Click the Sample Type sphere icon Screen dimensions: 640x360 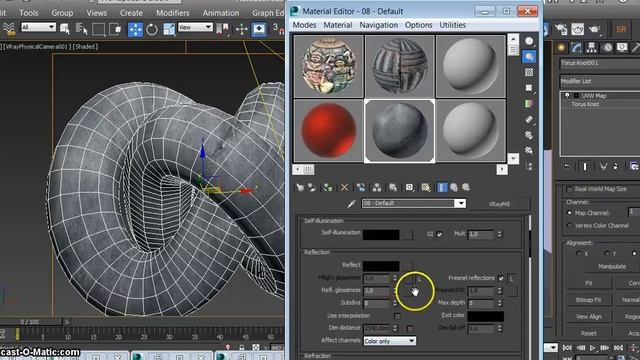[529, 41]
